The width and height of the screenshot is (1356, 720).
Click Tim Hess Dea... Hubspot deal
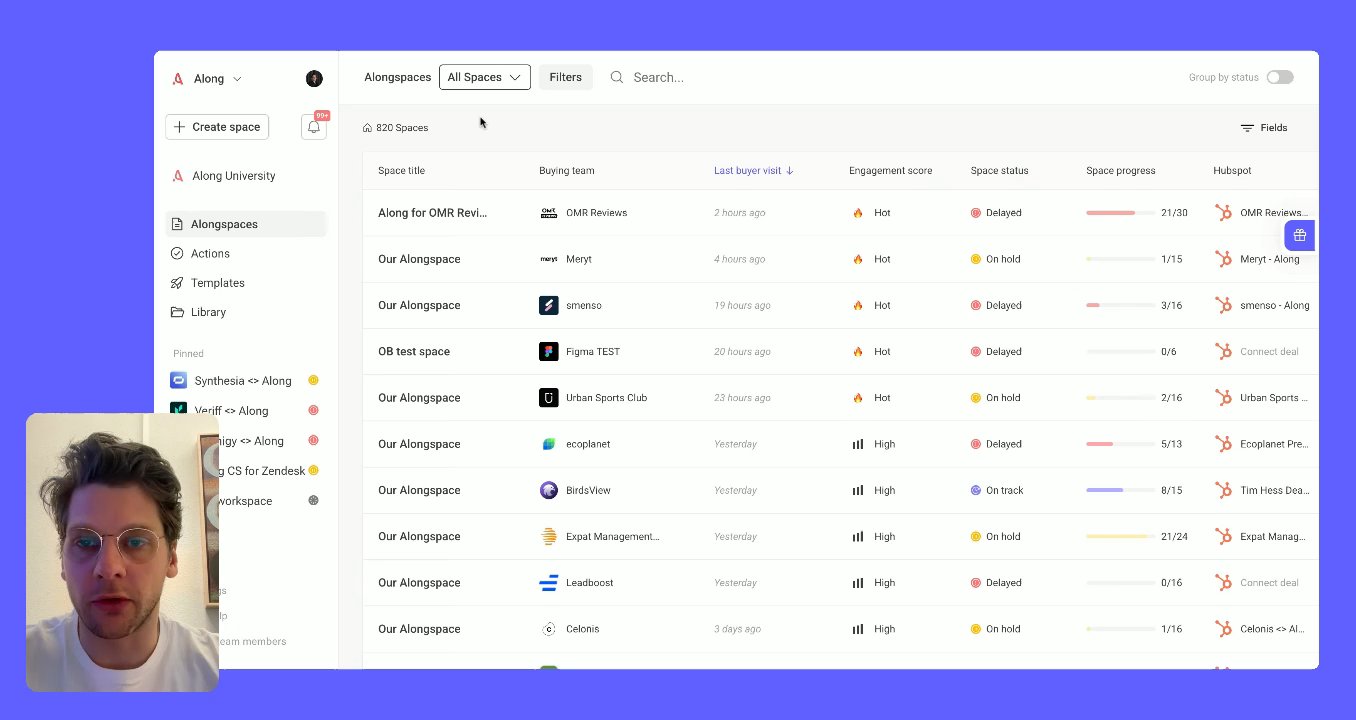(1274, 490)
